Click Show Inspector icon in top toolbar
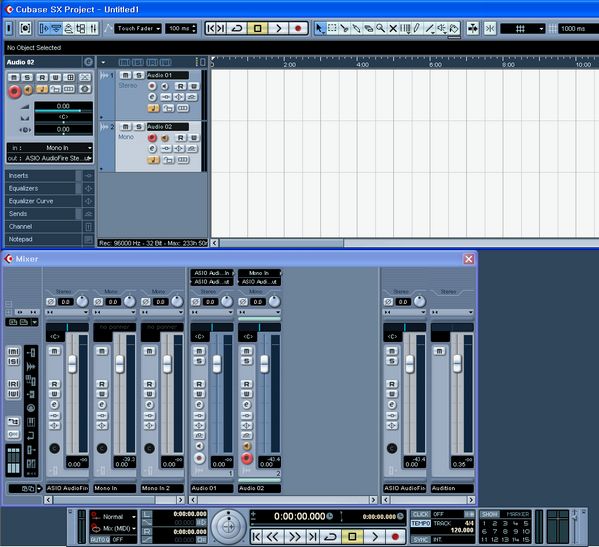The image size is (599, 547). (x=44, y=29)
